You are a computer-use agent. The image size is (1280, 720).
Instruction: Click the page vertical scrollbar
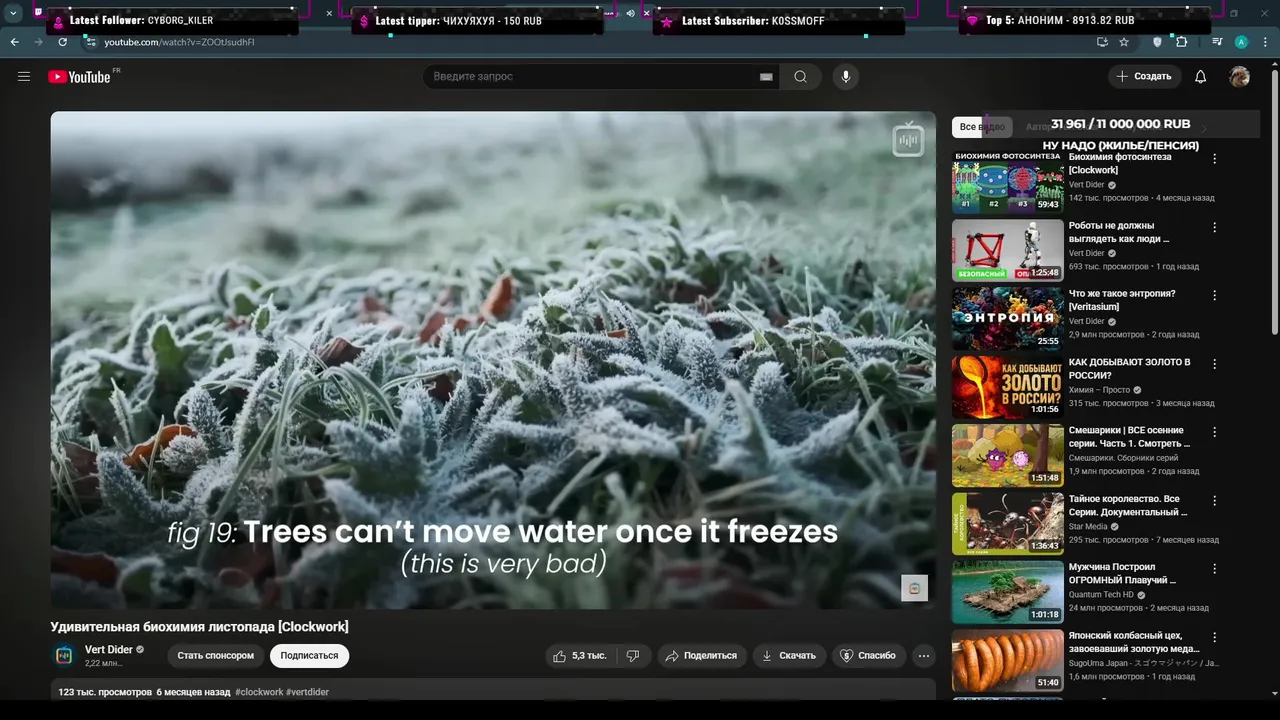(1274, 200)
